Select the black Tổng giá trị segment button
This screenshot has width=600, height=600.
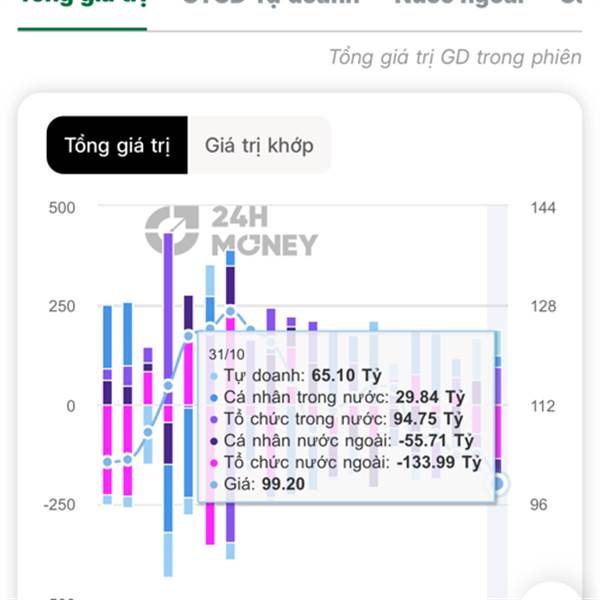pyautogui.click(x=117, y=146)
